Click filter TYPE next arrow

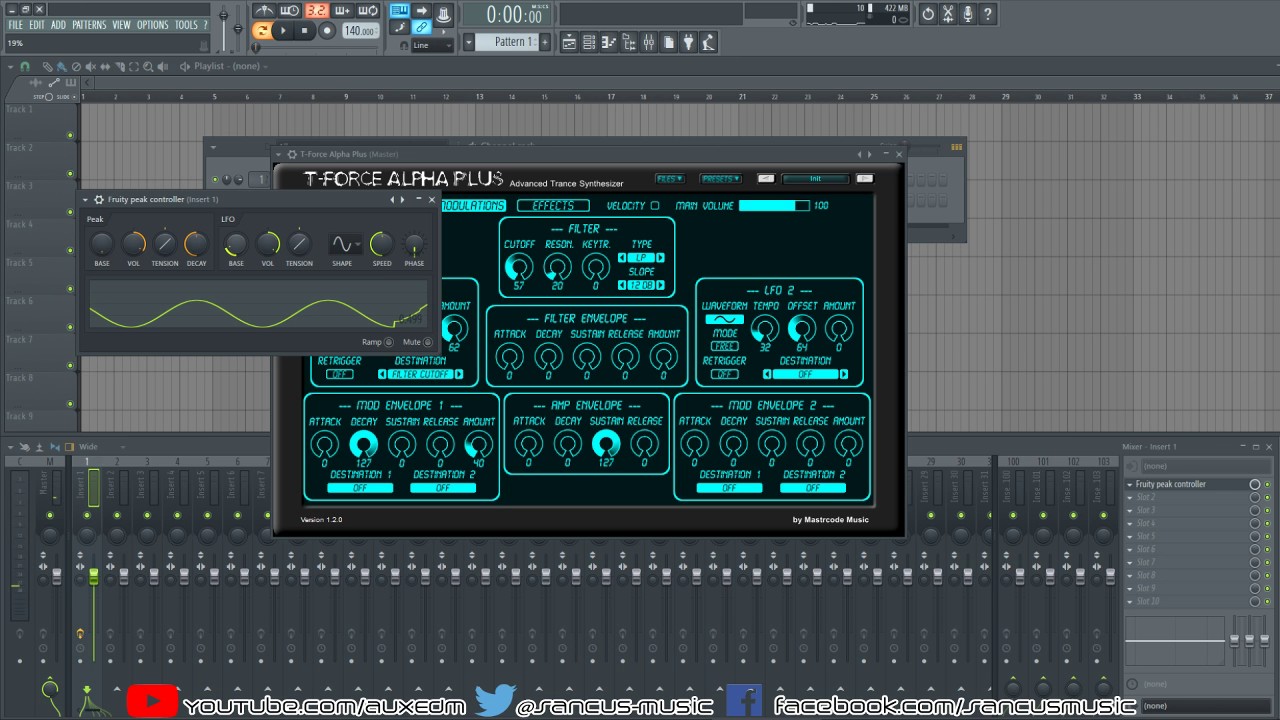(x=660, y=258)
